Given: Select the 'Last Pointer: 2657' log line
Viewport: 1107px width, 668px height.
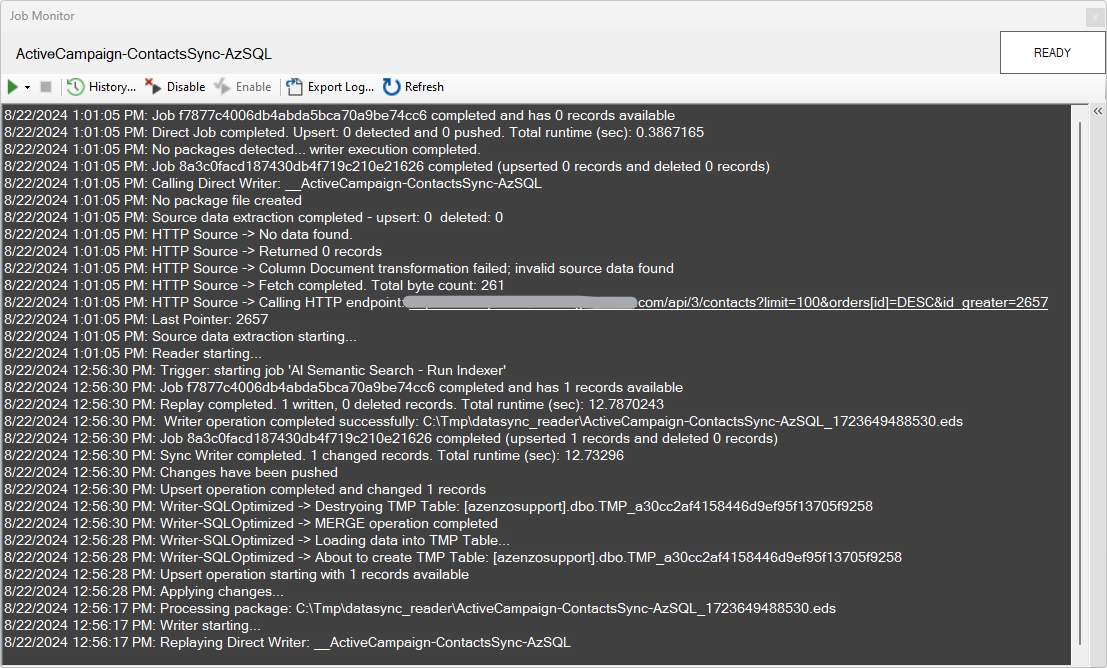Looking at the screenshot, I should (x=136, y=319).
